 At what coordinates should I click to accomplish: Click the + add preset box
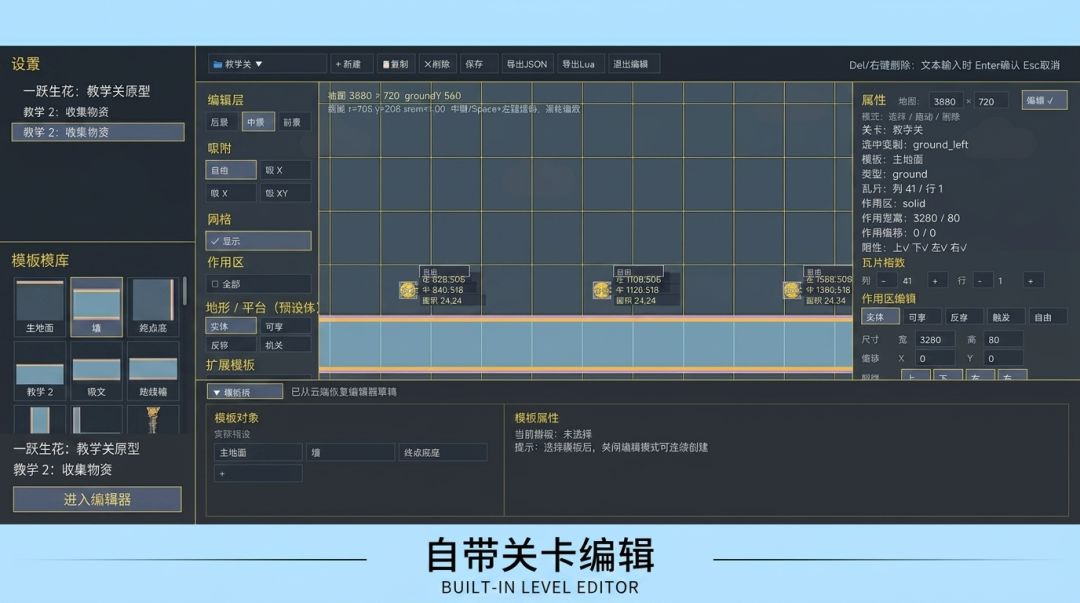258,473
